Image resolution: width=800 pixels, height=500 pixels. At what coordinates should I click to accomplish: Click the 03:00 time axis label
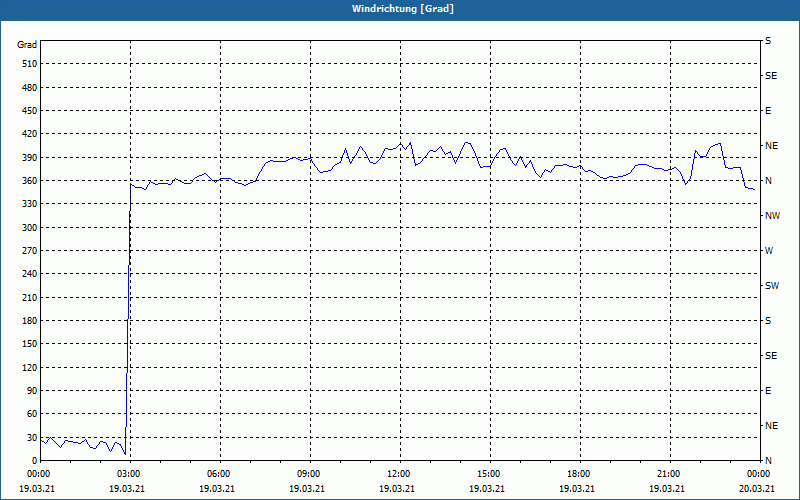click(x=130, y=474)
